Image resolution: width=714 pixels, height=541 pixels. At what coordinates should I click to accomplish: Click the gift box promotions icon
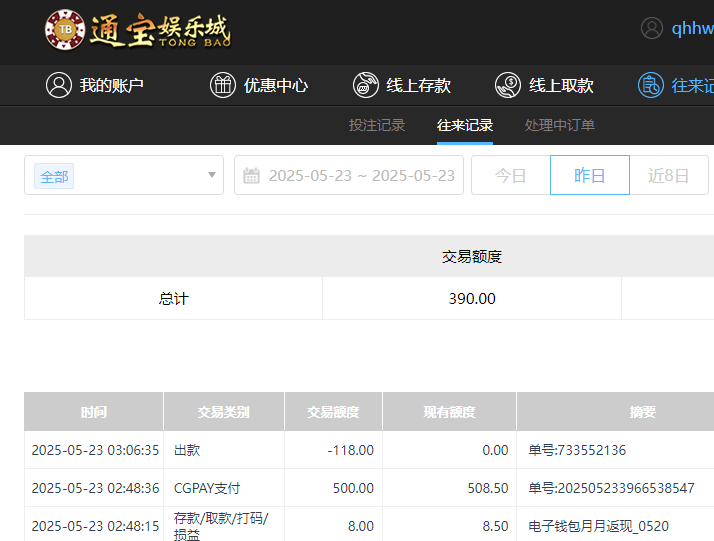222,85
